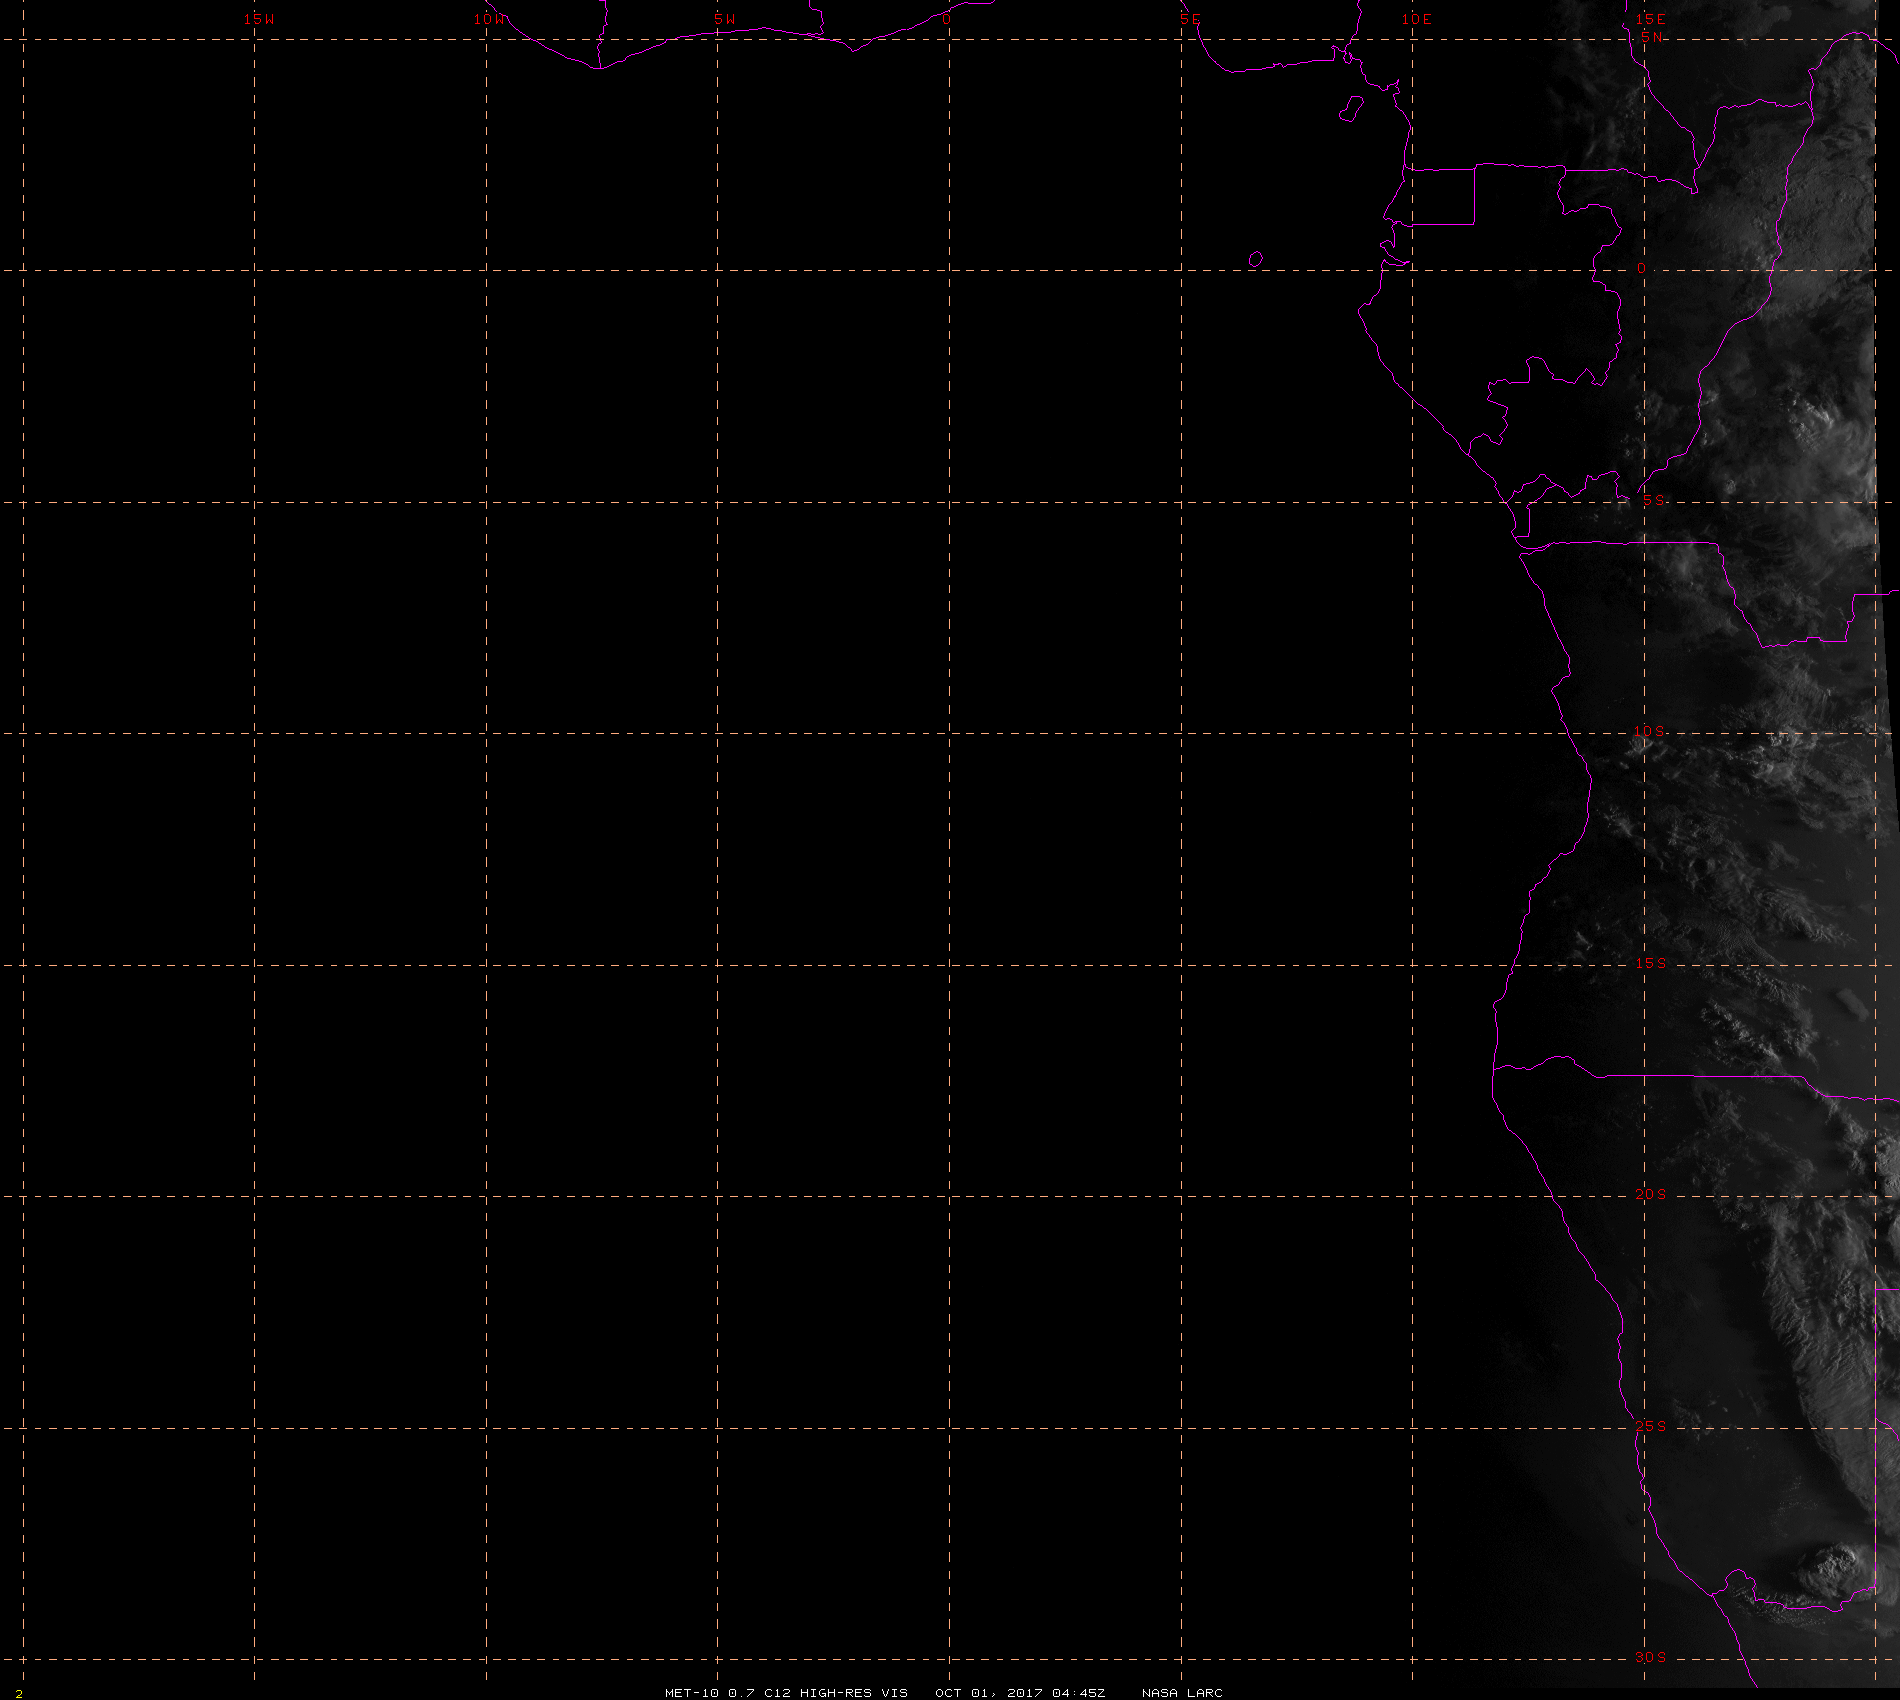
Task: Select the 25S latitude label
Action: point(1651,1426)
